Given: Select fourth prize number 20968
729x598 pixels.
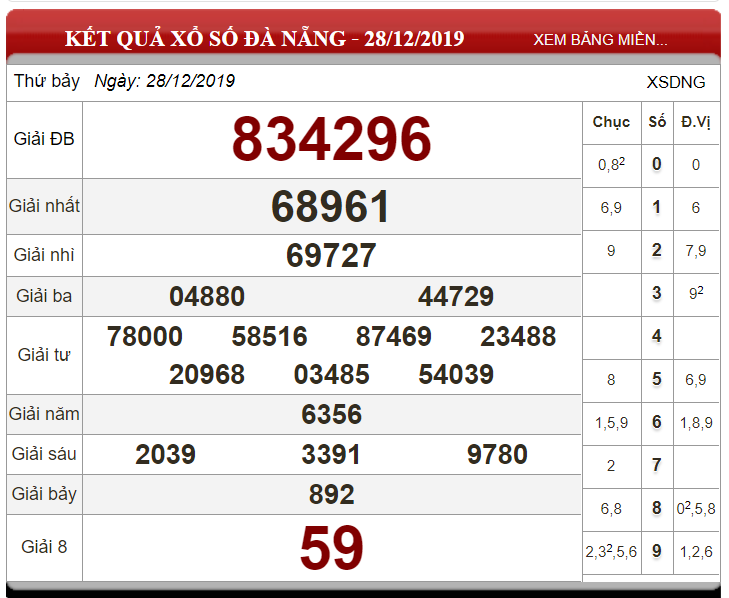Looking at the screenshot, I should click(x=207, y=374).
